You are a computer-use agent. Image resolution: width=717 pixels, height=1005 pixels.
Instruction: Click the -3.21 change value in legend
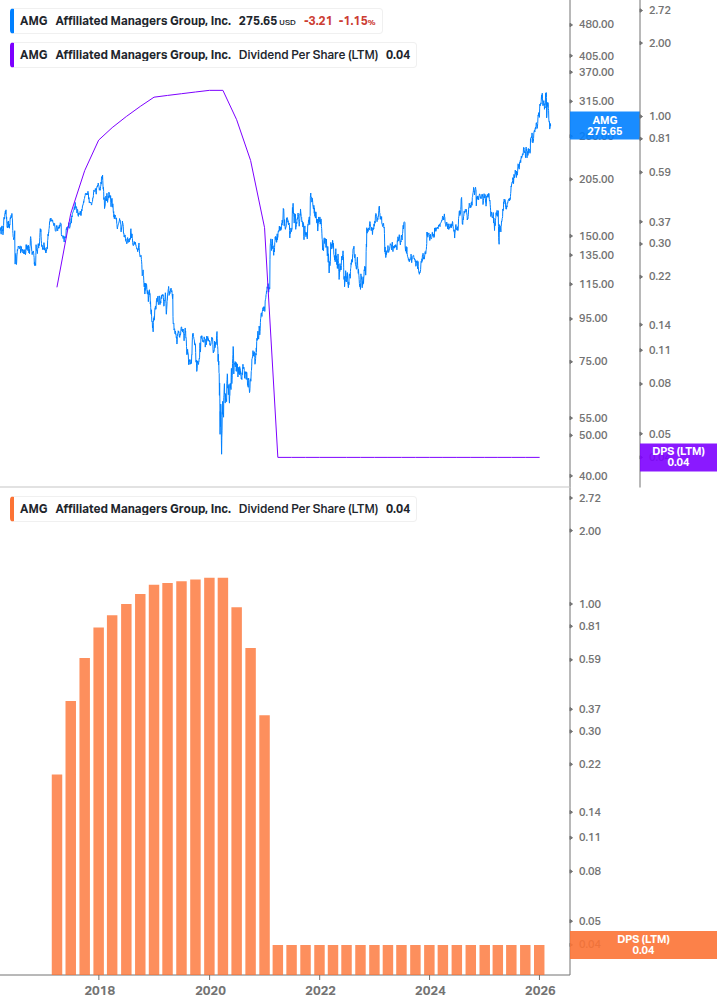click(318, 21)
